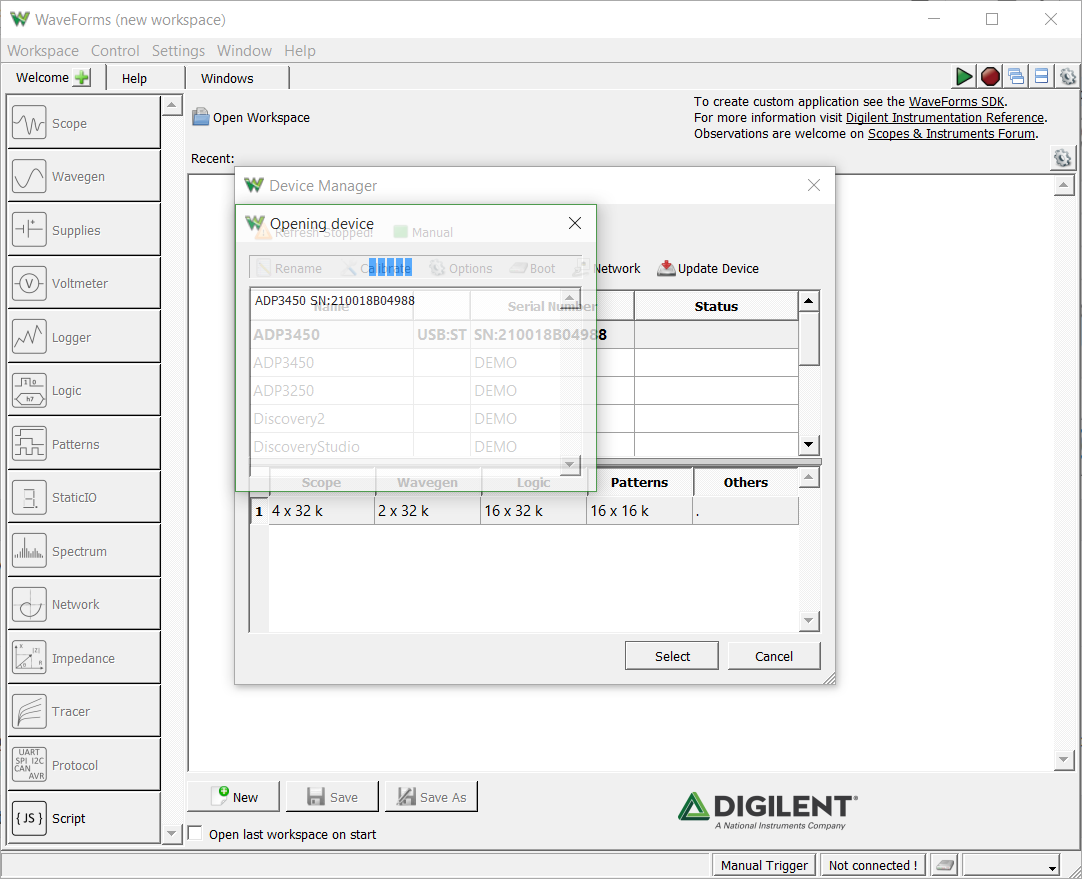The height and width of the screenshot is (879, 1082).
Task: Open the Window menu
Action: 244,50
